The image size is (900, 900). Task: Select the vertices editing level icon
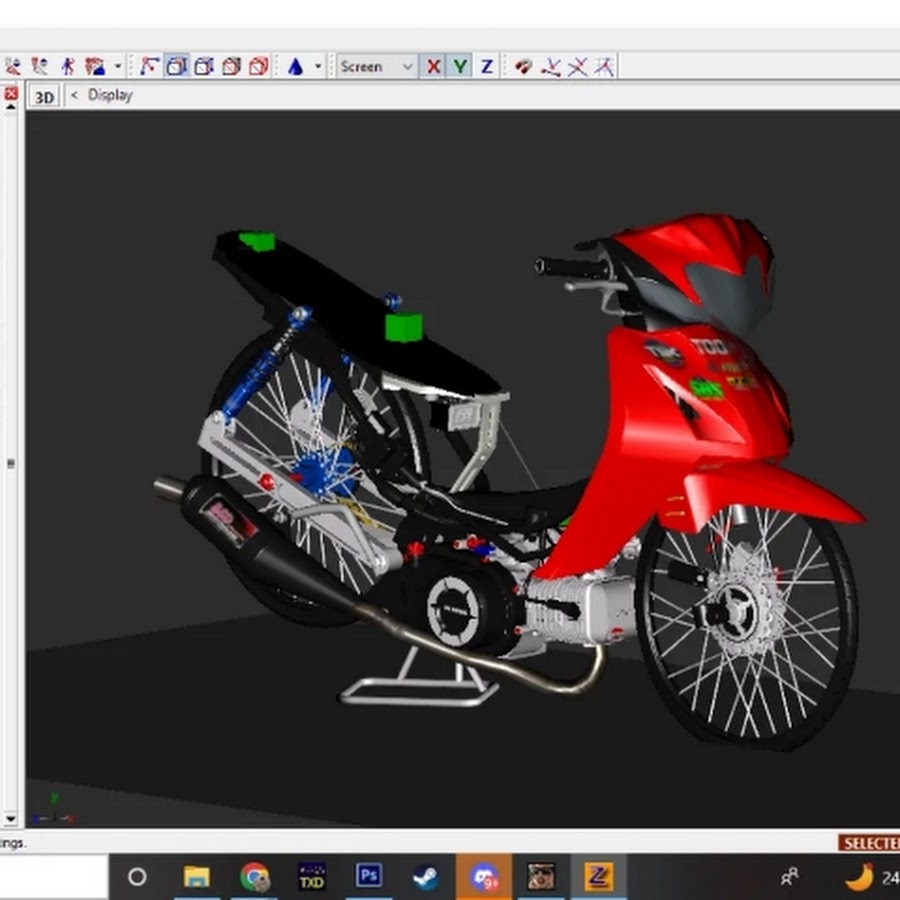(x=149, y=67)
